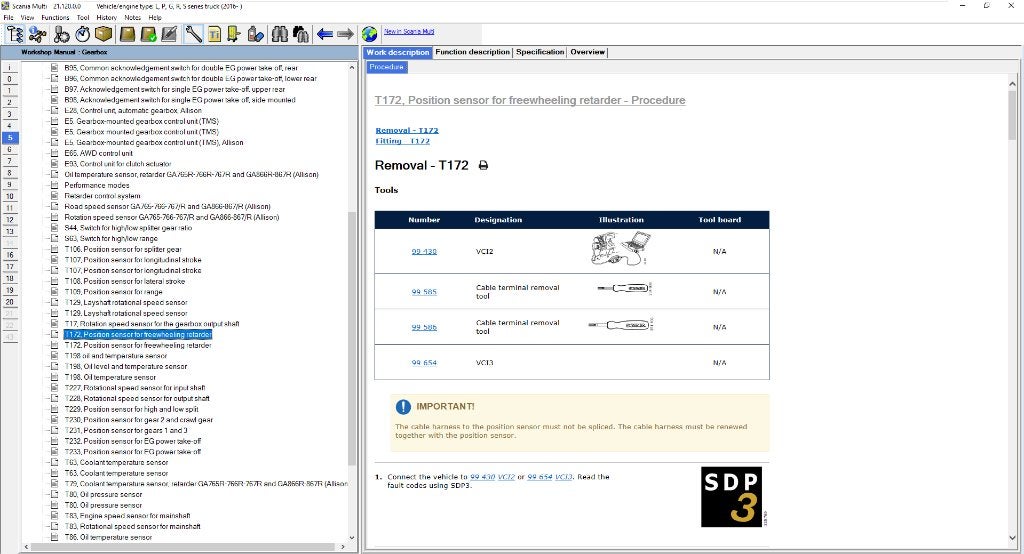Click the parts gear toolbar icon
The height and width of the screenshot is (554, 1024).
point(61,34)
